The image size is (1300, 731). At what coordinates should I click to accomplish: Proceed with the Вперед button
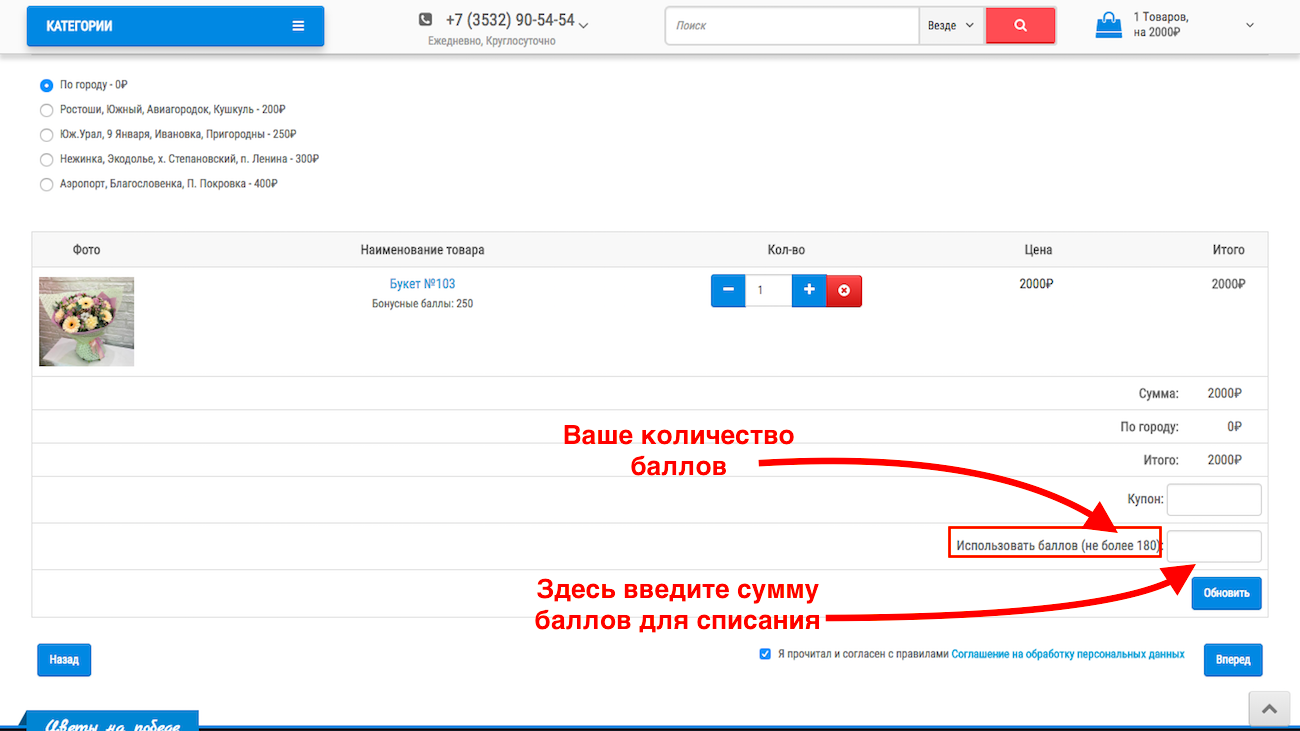(1233, 660)
